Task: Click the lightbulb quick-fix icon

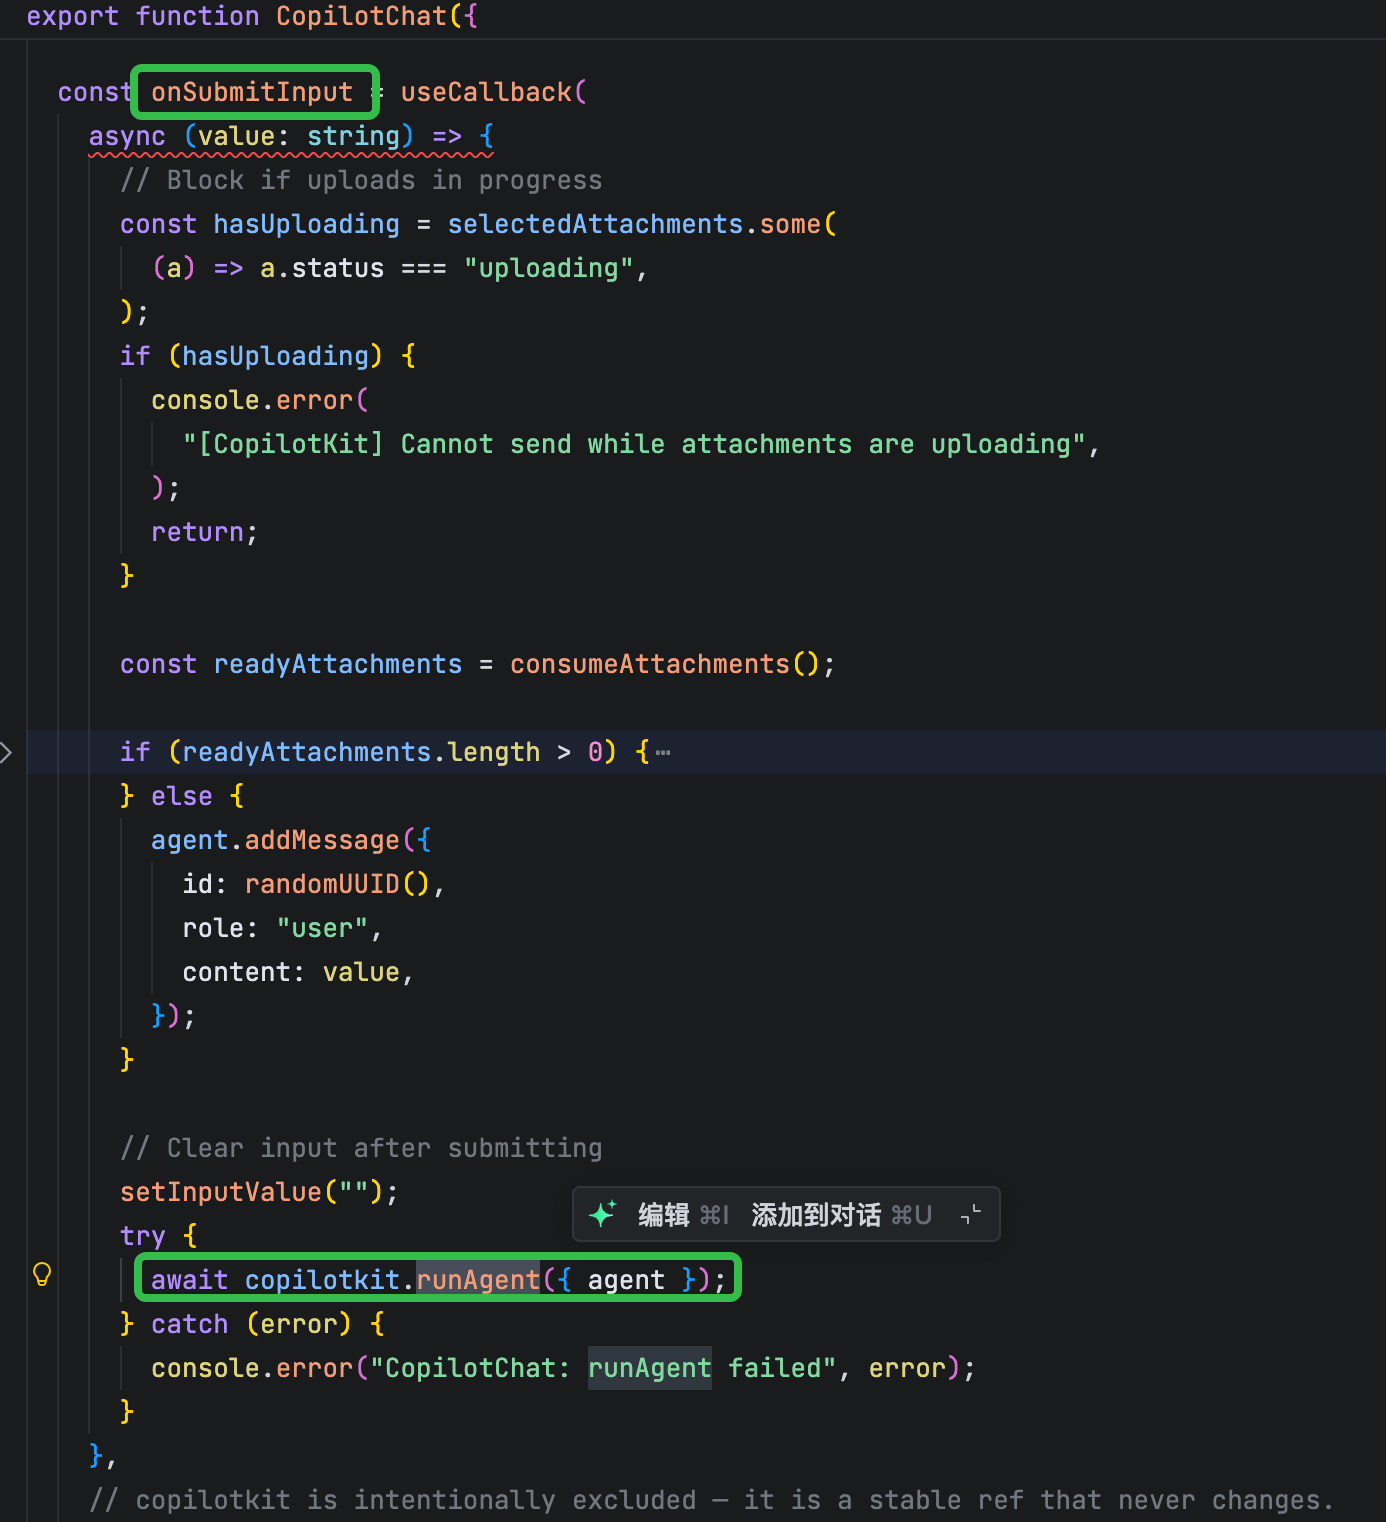Action: (x=42, y=1274)
